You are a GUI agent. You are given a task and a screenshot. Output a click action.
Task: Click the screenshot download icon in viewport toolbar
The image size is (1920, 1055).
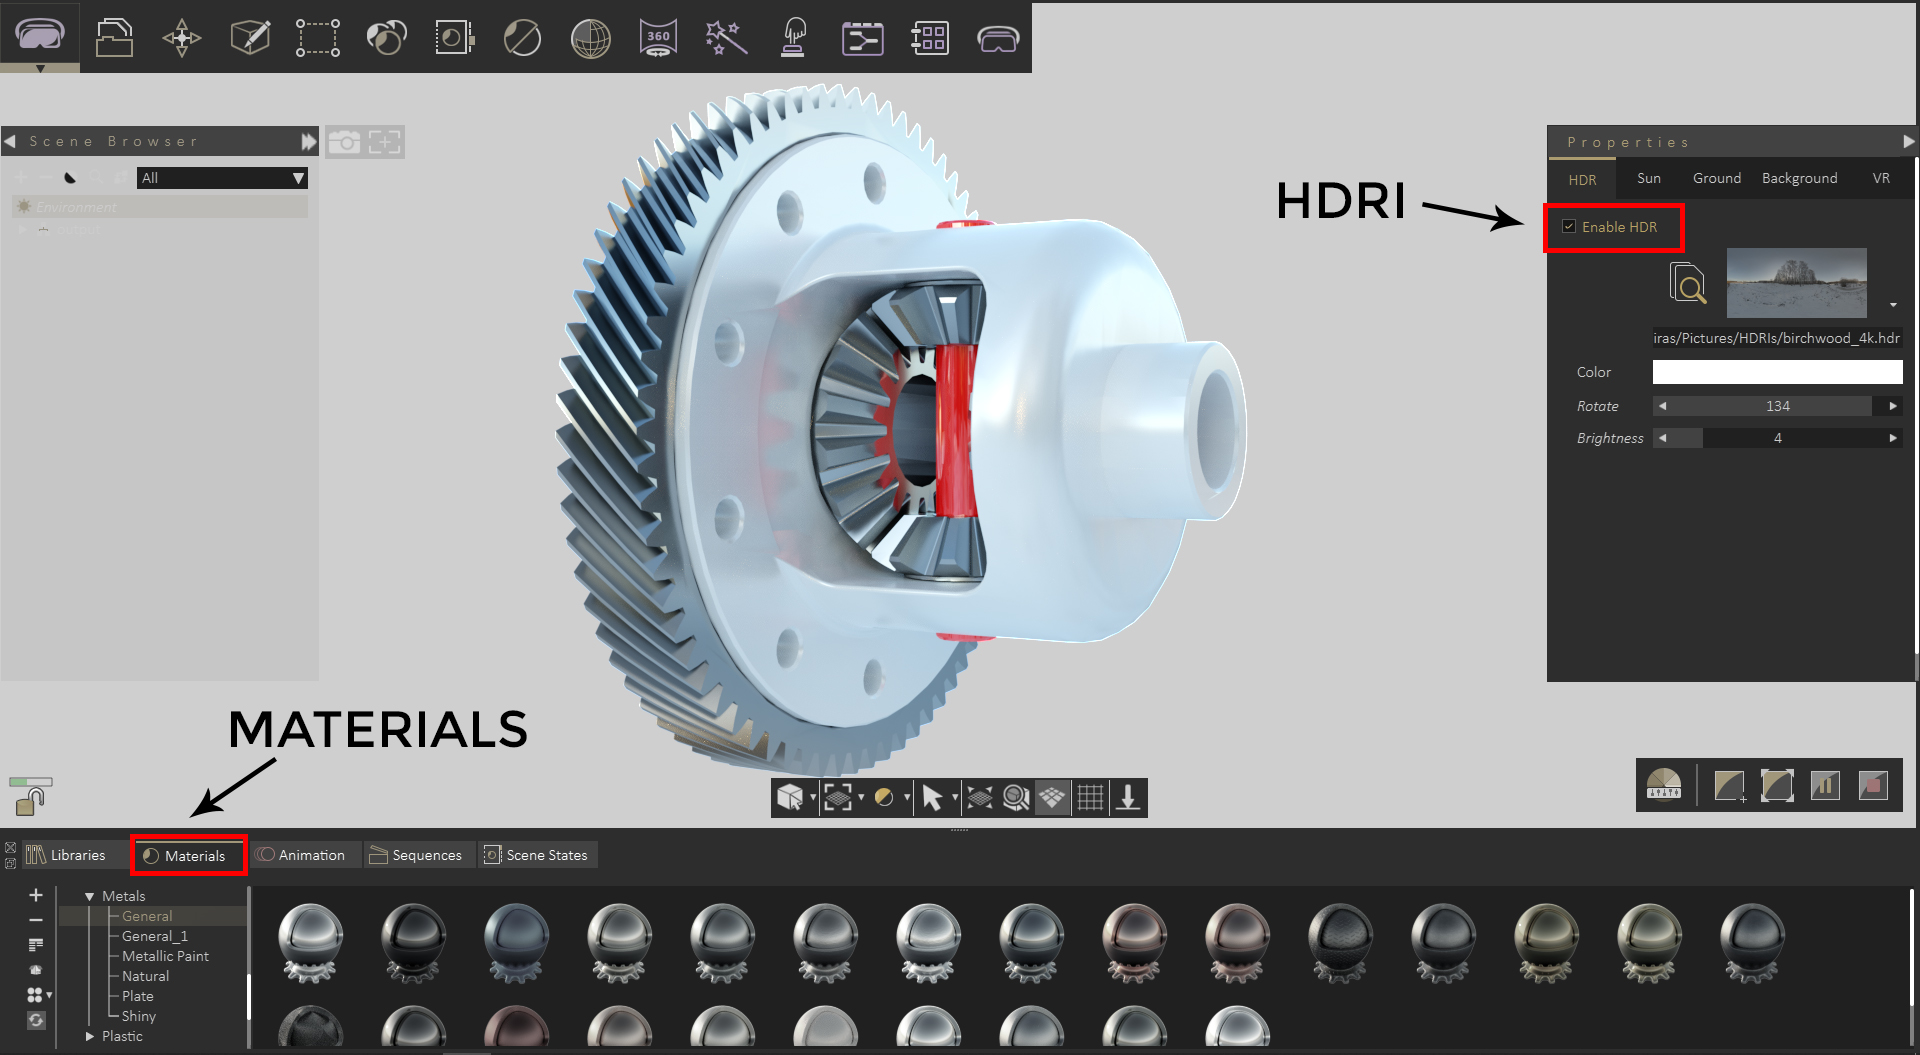pyautogui.click(x=1129, y=797)
